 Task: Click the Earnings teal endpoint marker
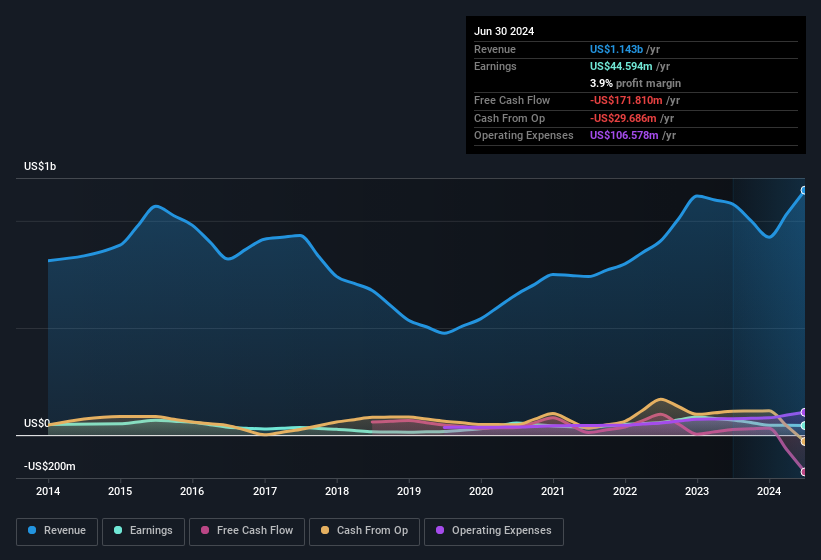[804, 425]
